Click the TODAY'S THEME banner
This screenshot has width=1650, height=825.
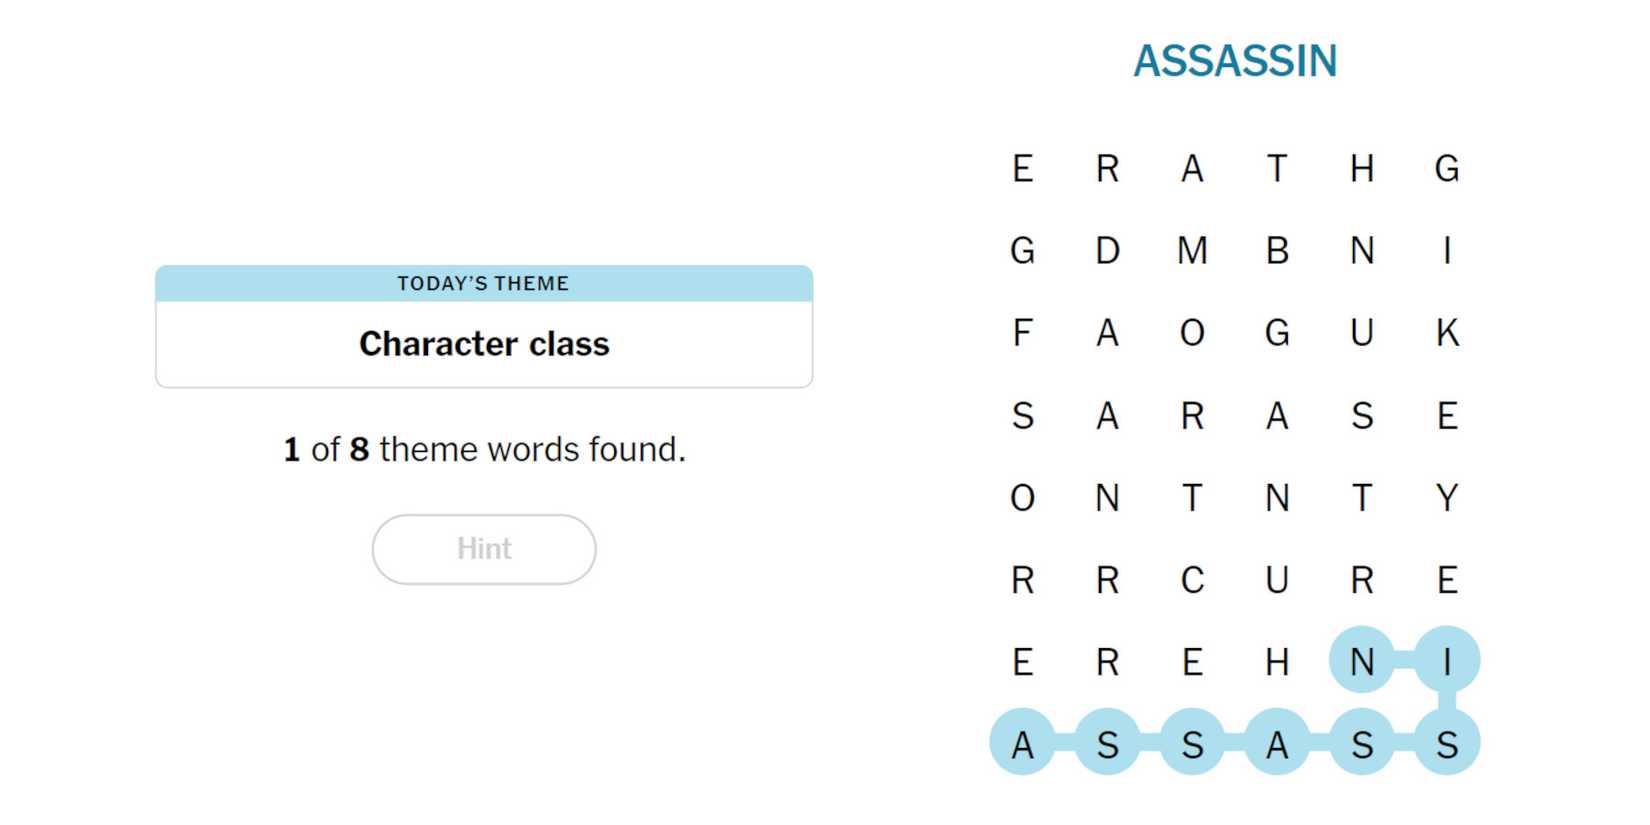(483, 283)
